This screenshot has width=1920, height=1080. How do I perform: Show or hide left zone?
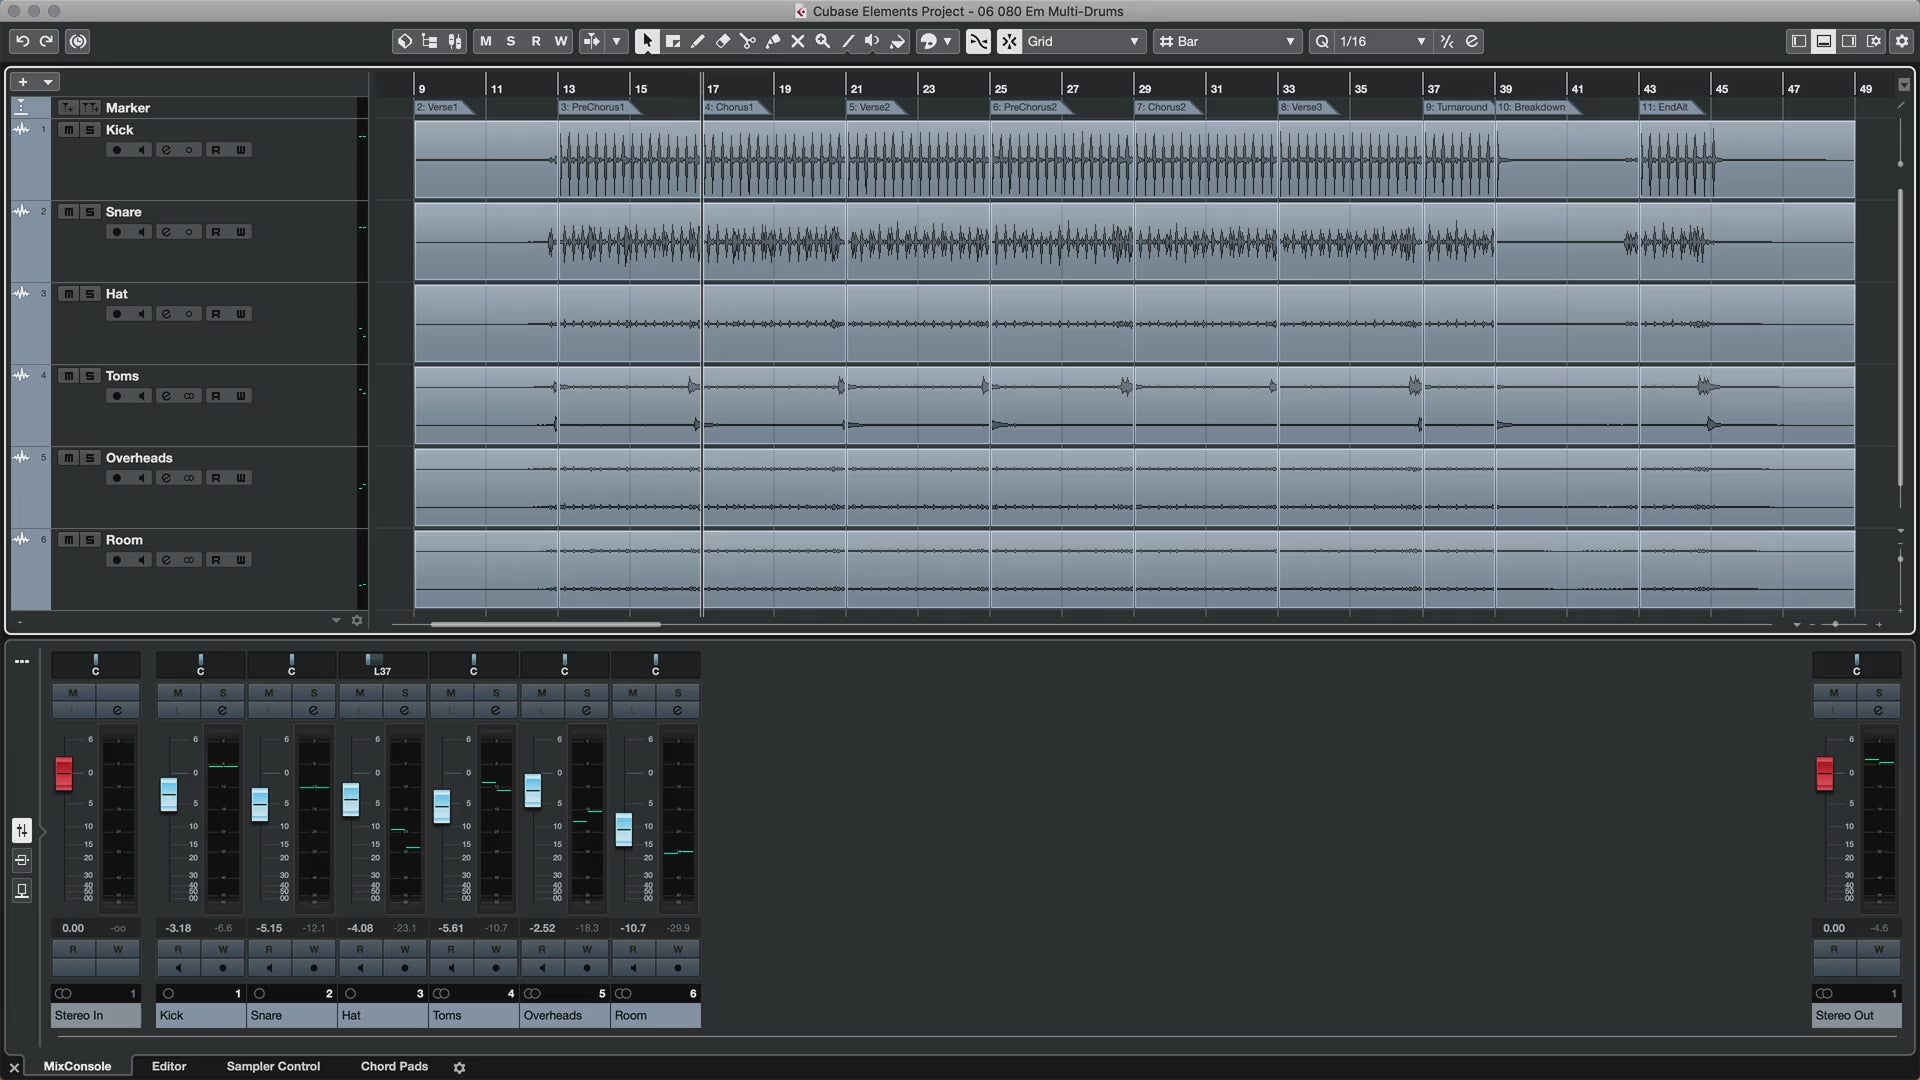click(x=1799, y=41)
